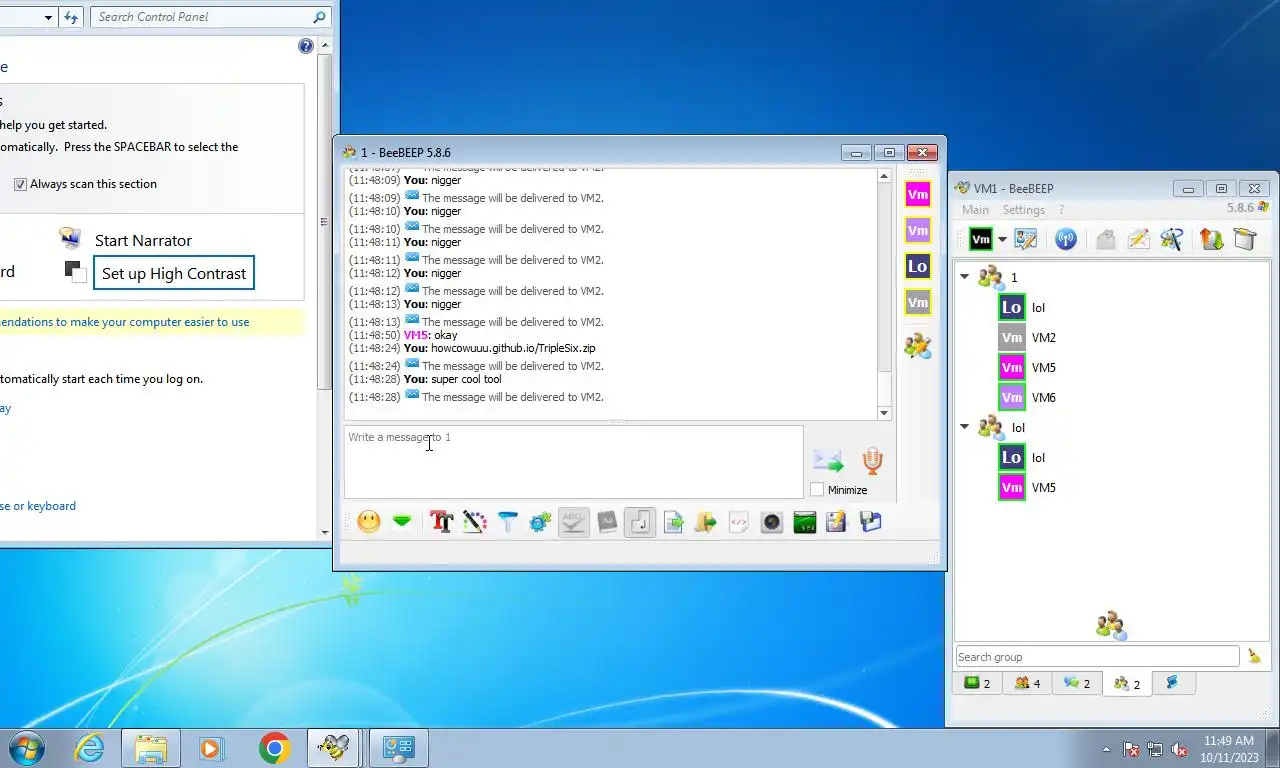This screenshot has width=1280, height=768.
Task: Open Google Chrome from taskbar
Action: pyautogui.click(x=274, y=748)
